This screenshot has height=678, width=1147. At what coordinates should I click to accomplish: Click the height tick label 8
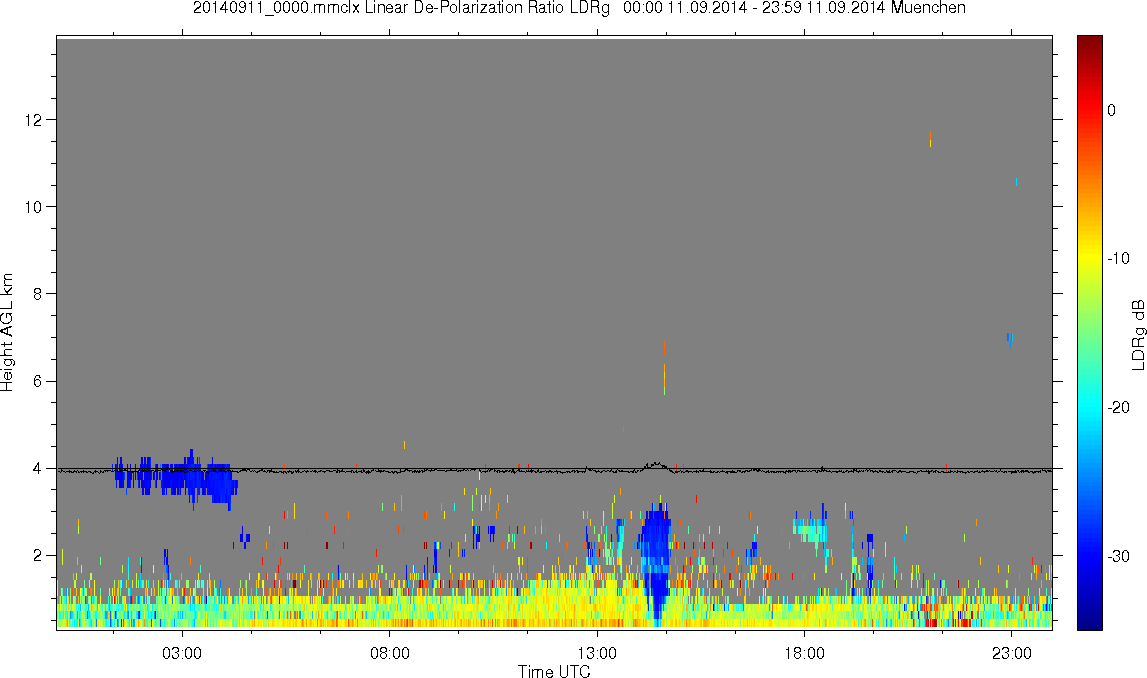(37, 294)
